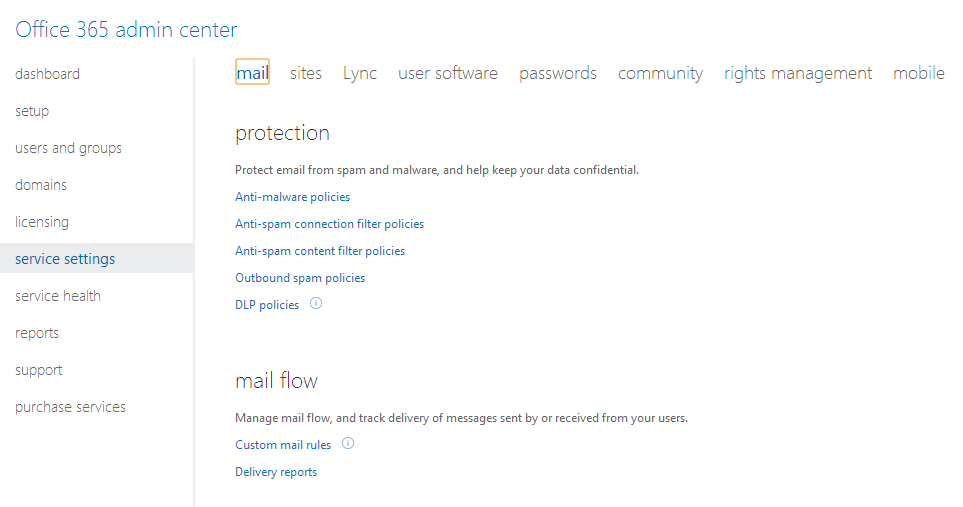Open the rights management tab
963x507 pixels.
pos(798,73)
